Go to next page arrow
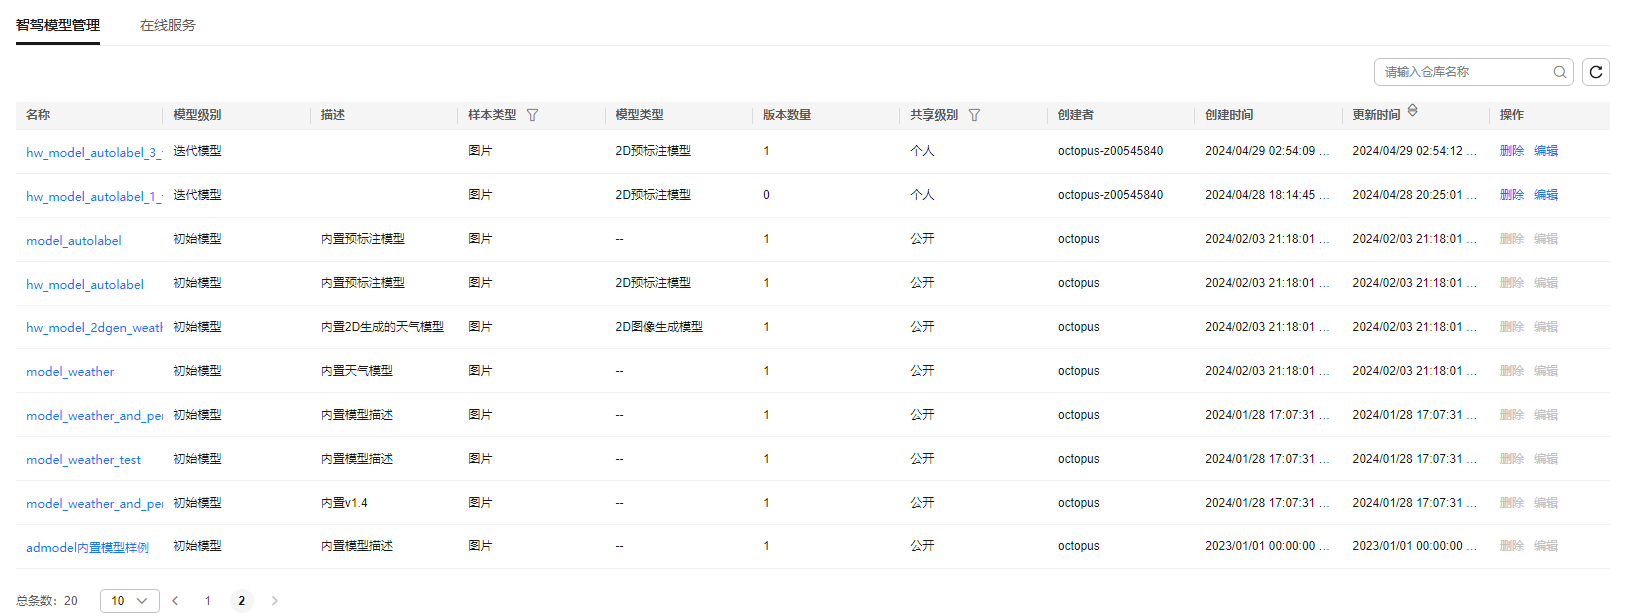Image resolution: width=1630 pixels, height=616 pixels. click(x=274, y=601)
